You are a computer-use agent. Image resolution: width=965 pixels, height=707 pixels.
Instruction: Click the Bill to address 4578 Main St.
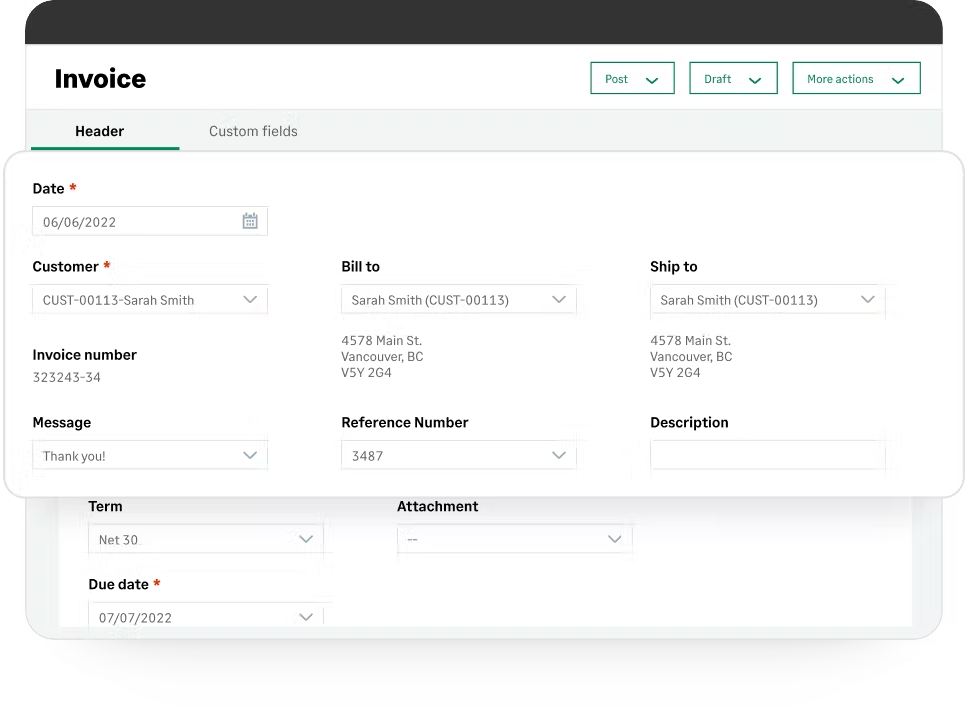click(x=382, y=340)
